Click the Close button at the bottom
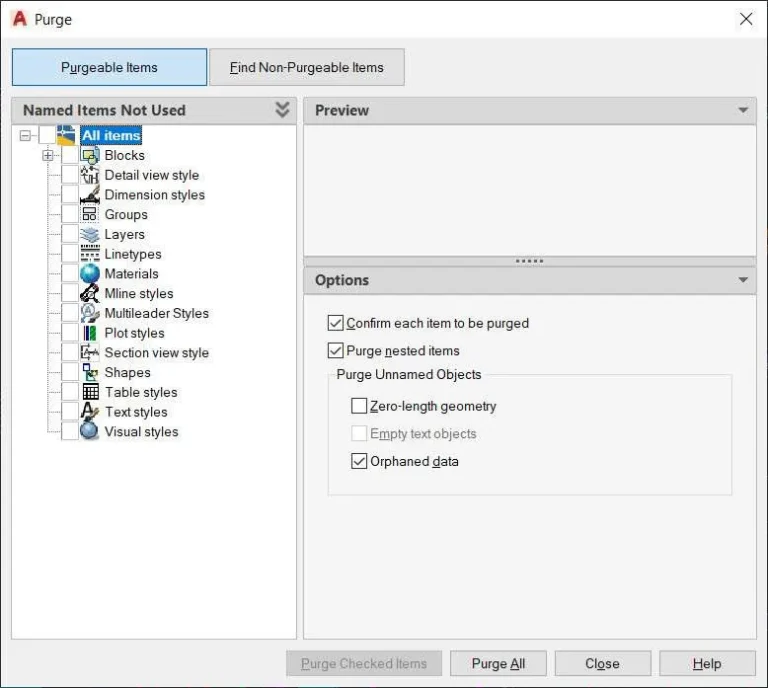The image size is (768, 688). coord(602,664)
